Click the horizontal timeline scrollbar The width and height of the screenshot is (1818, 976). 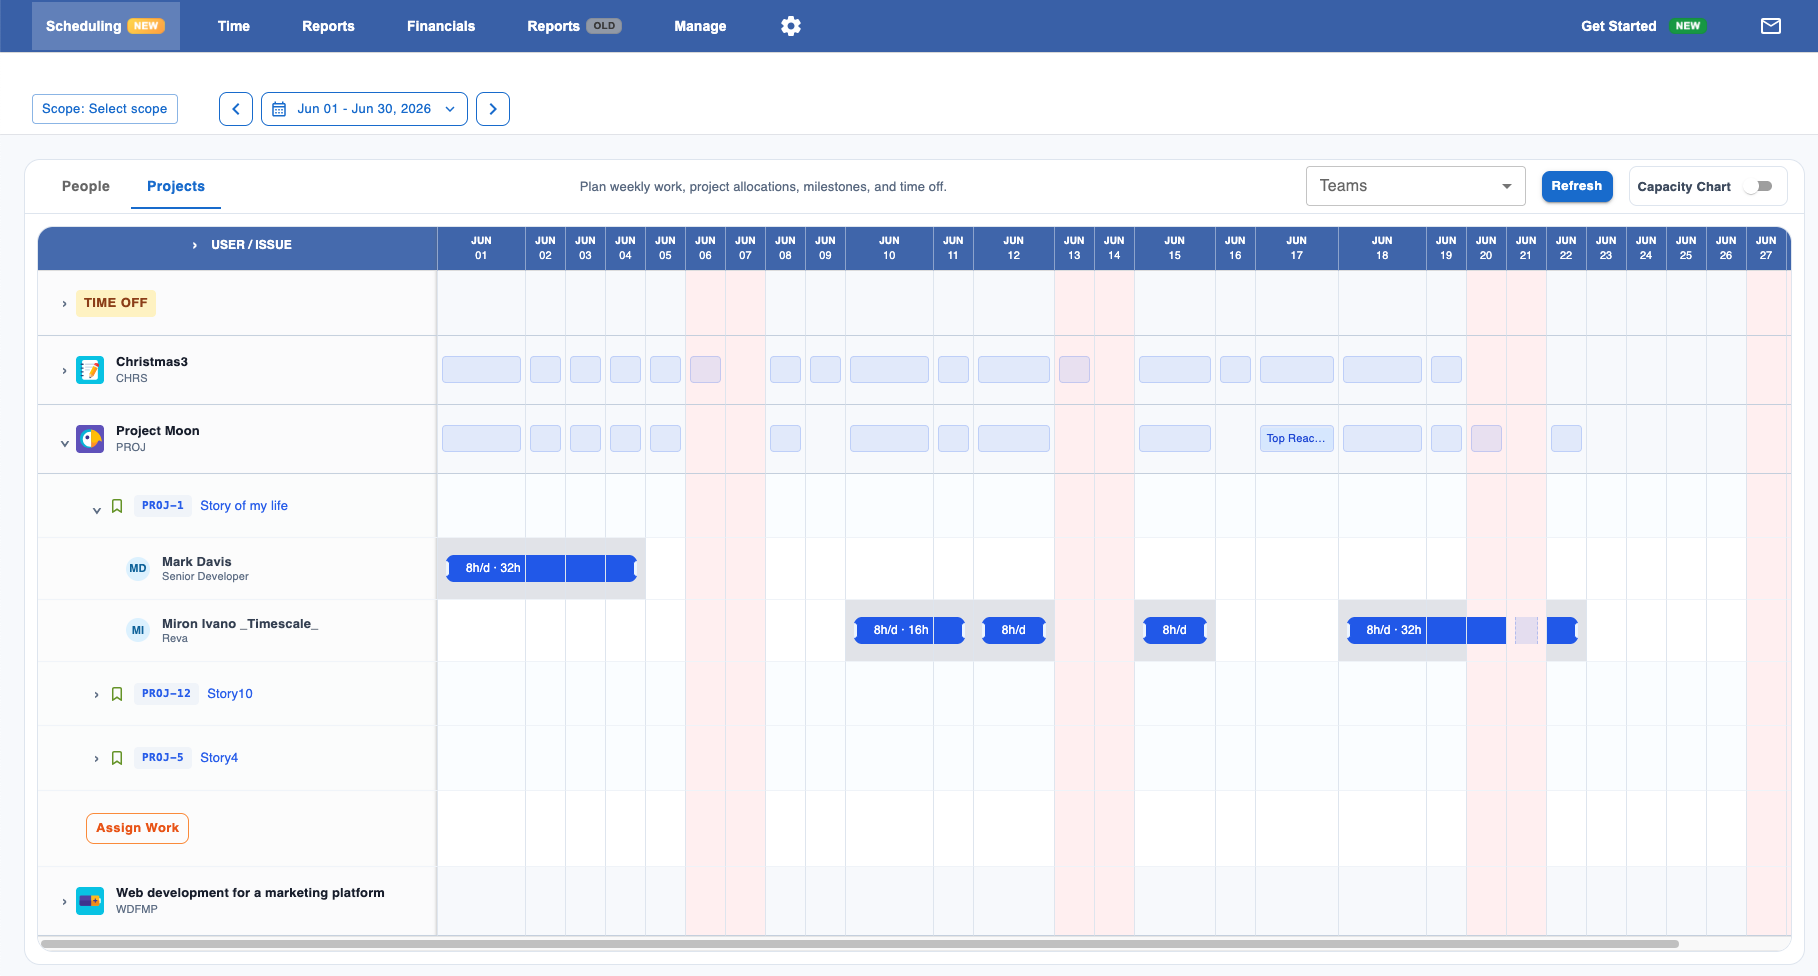(x=860, y=944)
